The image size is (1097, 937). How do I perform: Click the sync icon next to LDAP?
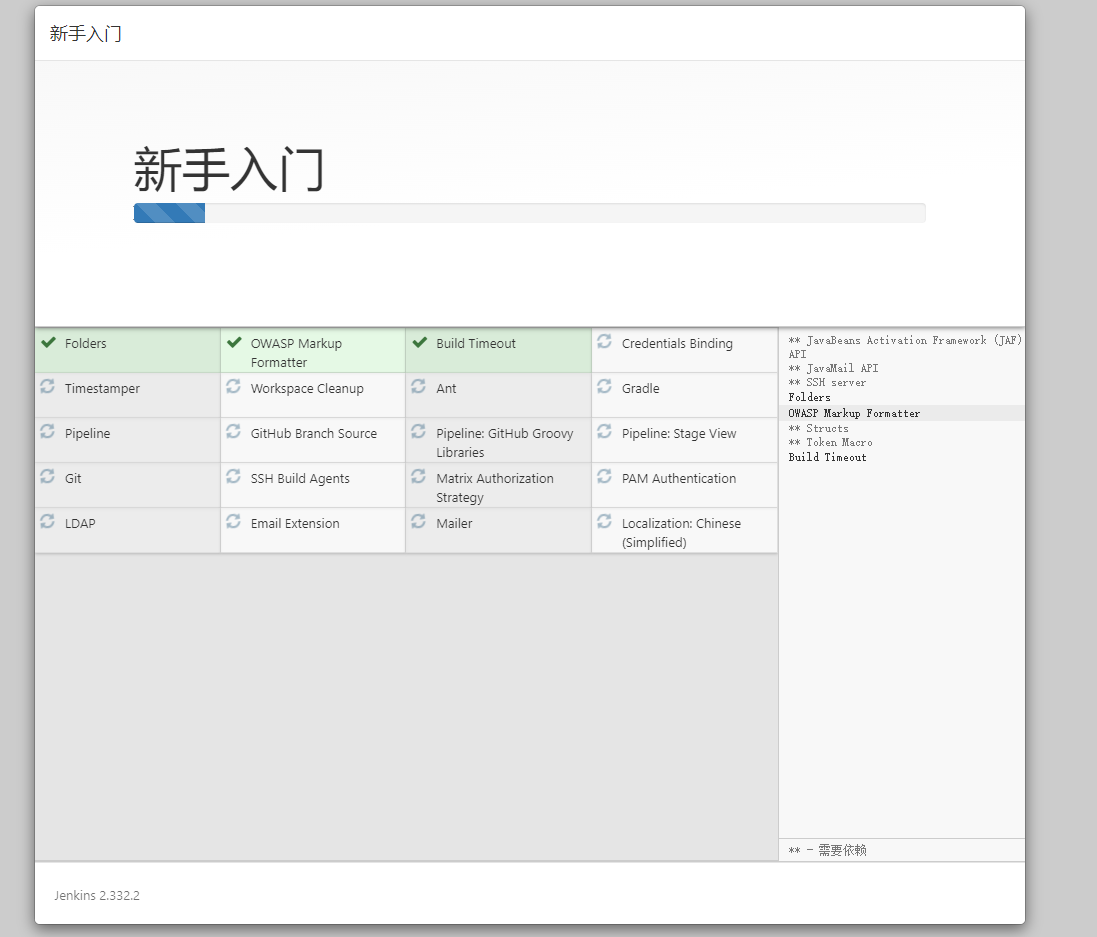point(47,522)
